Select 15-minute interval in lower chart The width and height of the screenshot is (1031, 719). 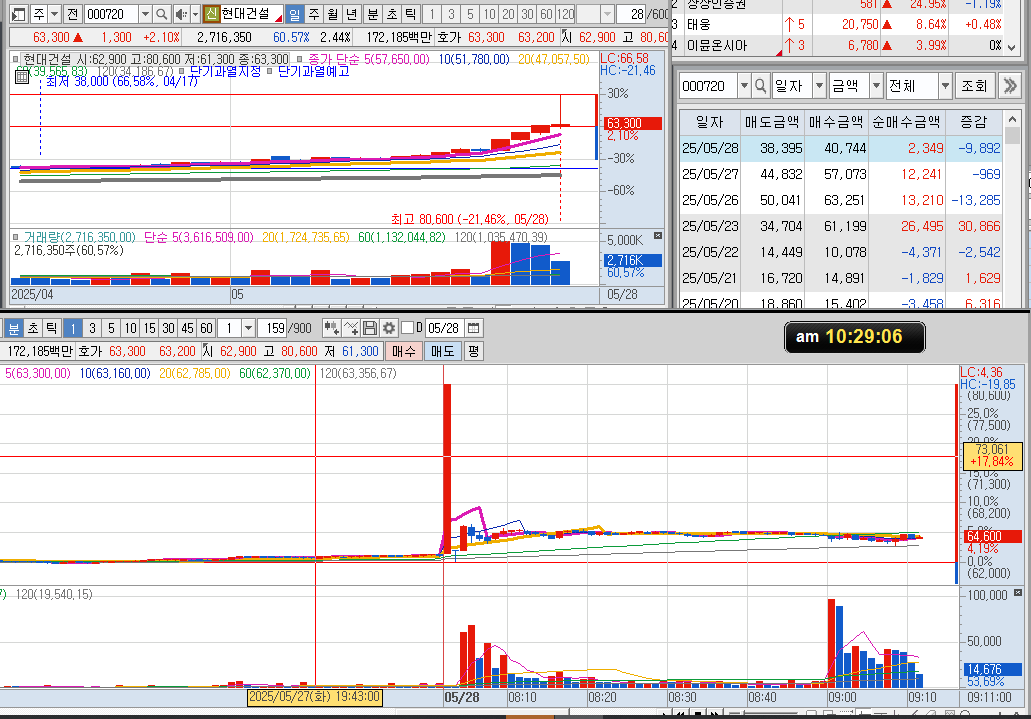point(149,328)
